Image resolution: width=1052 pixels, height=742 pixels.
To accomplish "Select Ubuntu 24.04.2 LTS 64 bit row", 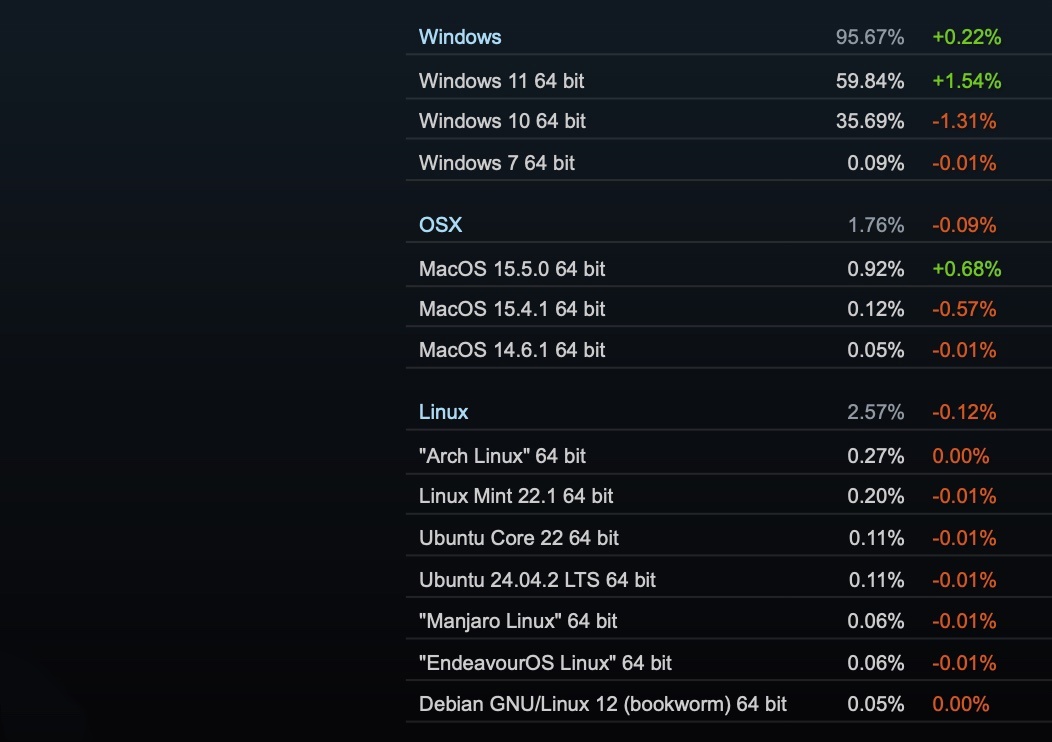I will (x=537, y=580).
